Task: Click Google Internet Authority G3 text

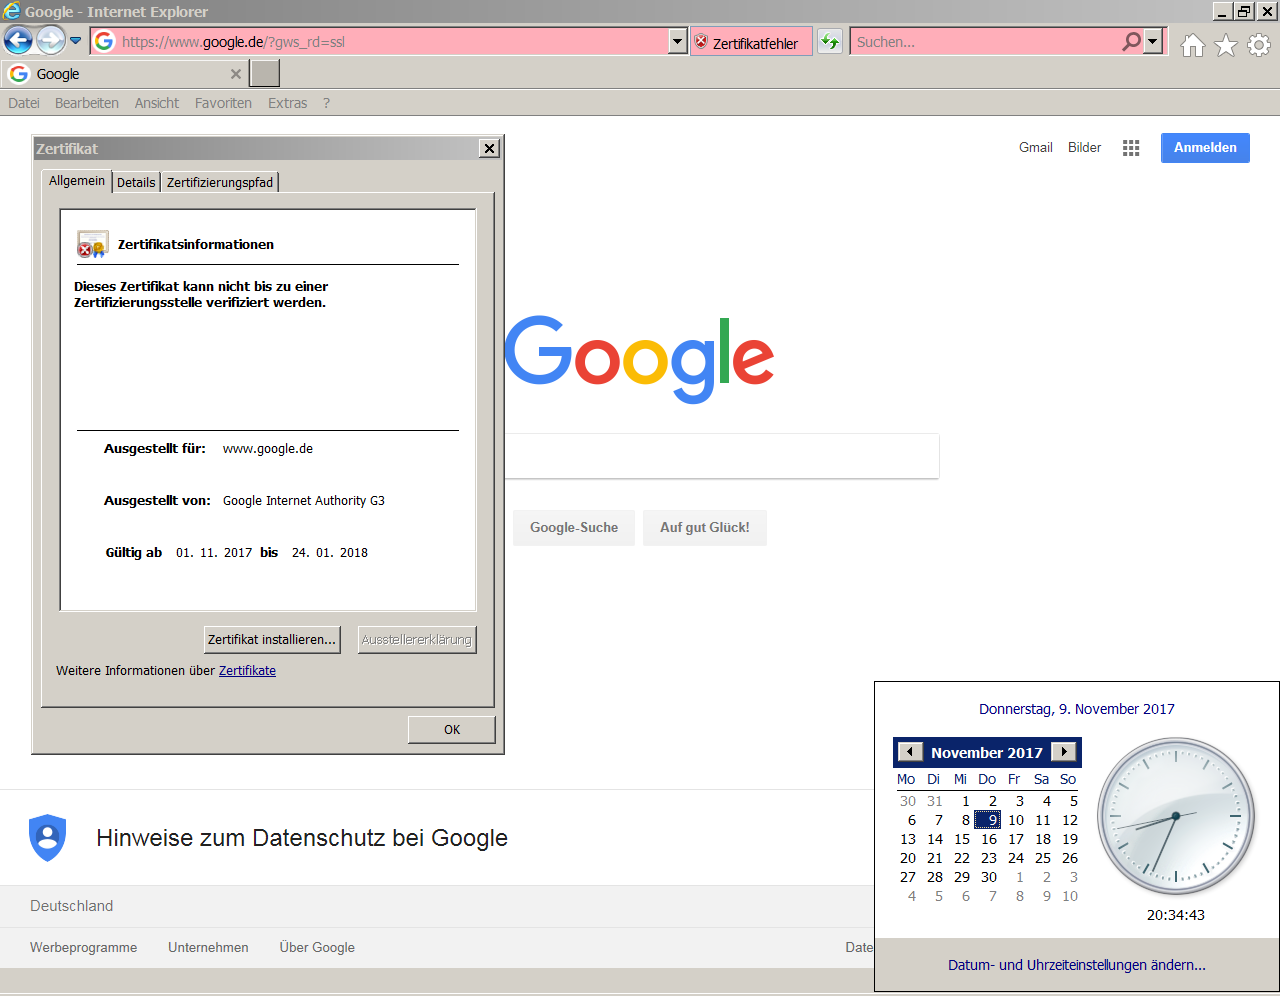Action: tap(304, 501)
